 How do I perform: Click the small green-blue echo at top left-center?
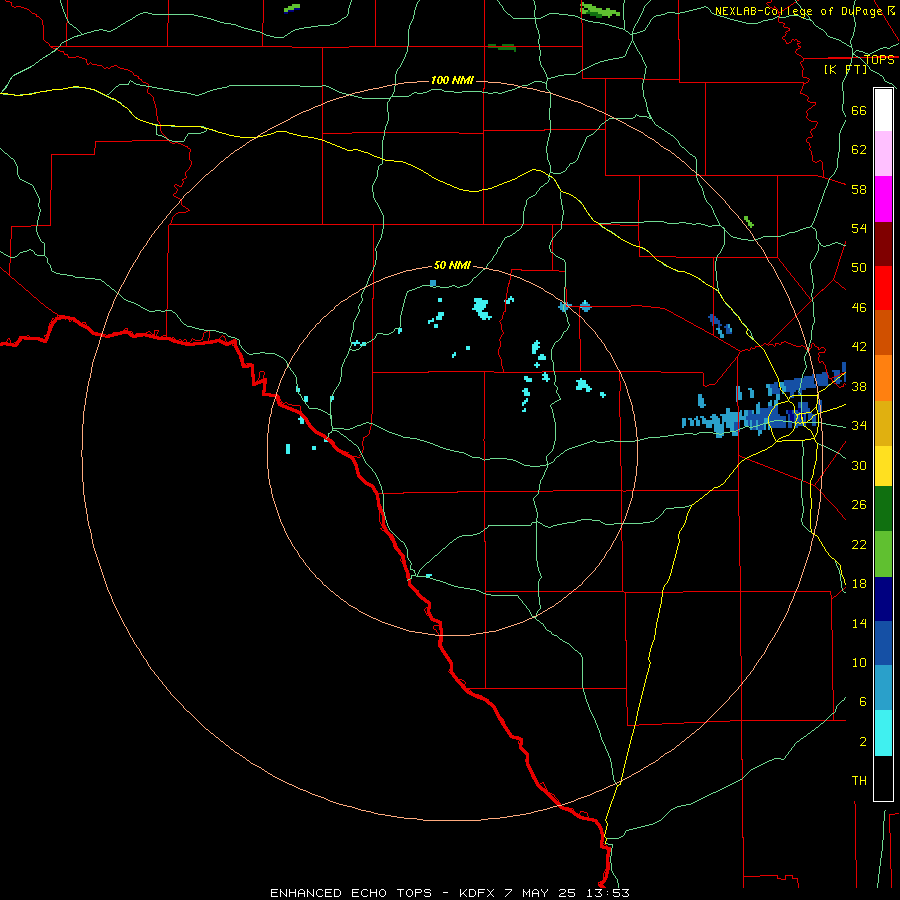[x=292, y=8]
